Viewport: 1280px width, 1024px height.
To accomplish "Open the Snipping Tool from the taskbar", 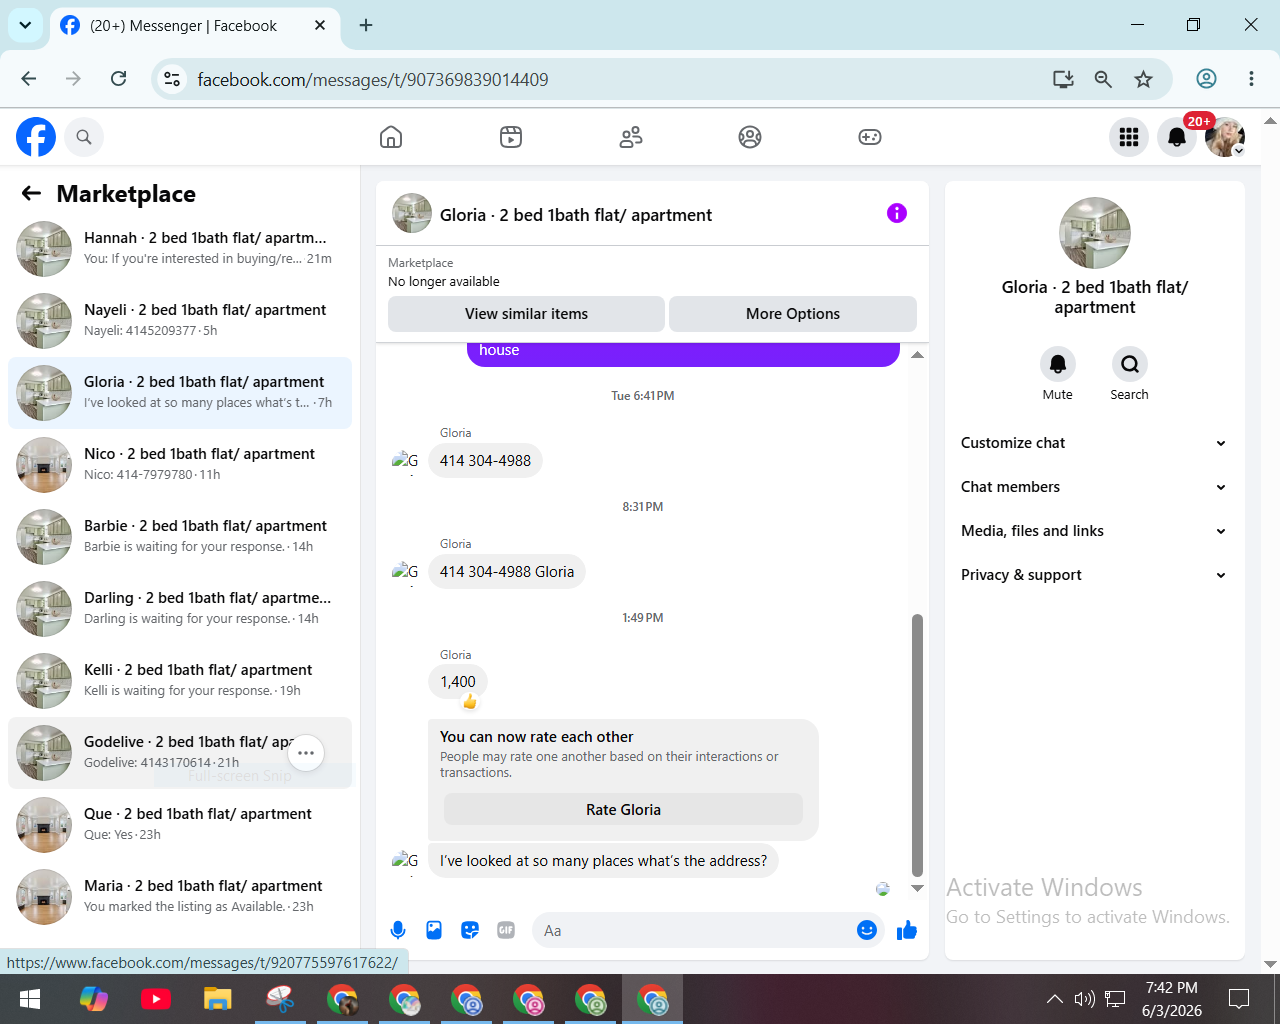I will click(x=280, y=999).
